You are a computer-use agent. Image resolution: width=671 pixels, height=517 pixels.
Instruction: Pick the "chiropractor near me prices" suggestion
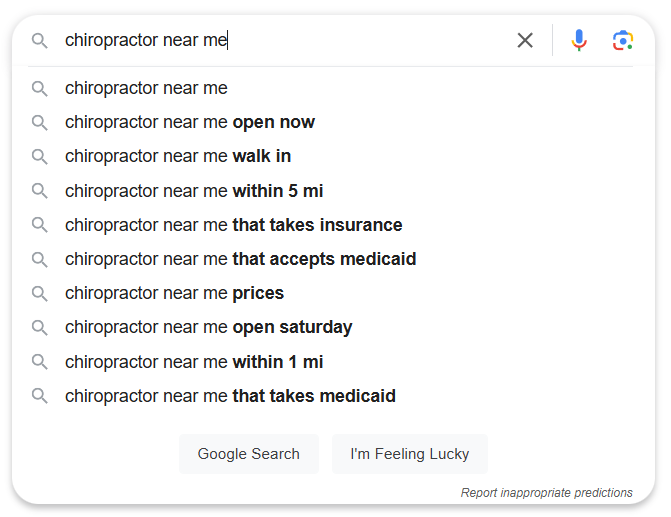(330, 294)
